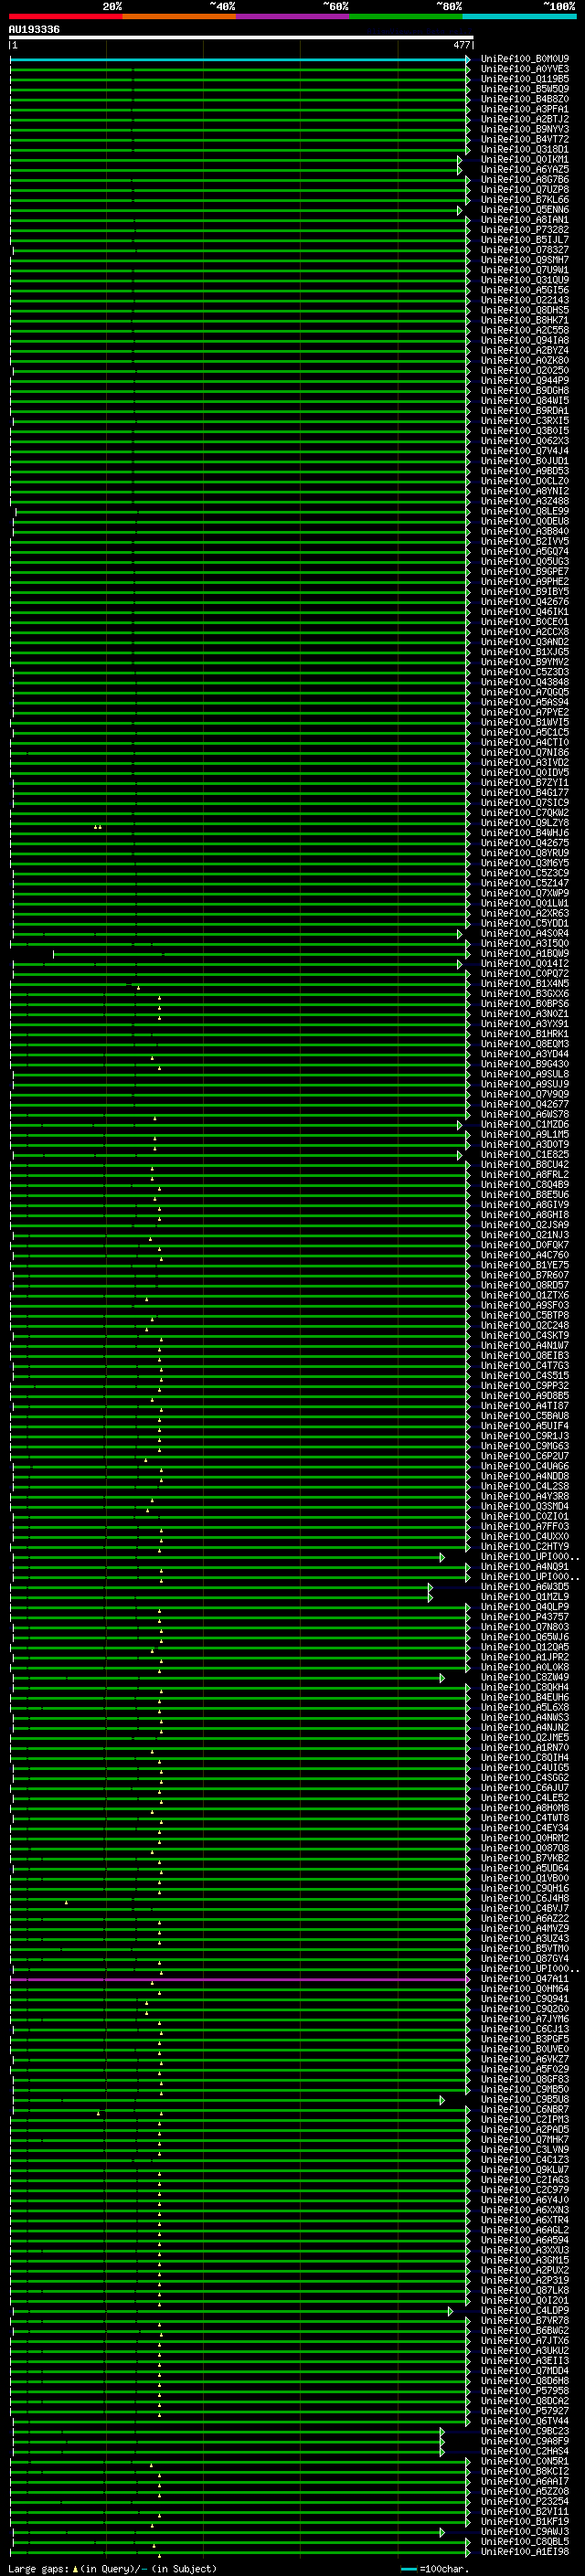Open the UniRef100_P57958 entry
The height and width of the screenshot is (2576, 585).
[x=525, y=2390]
